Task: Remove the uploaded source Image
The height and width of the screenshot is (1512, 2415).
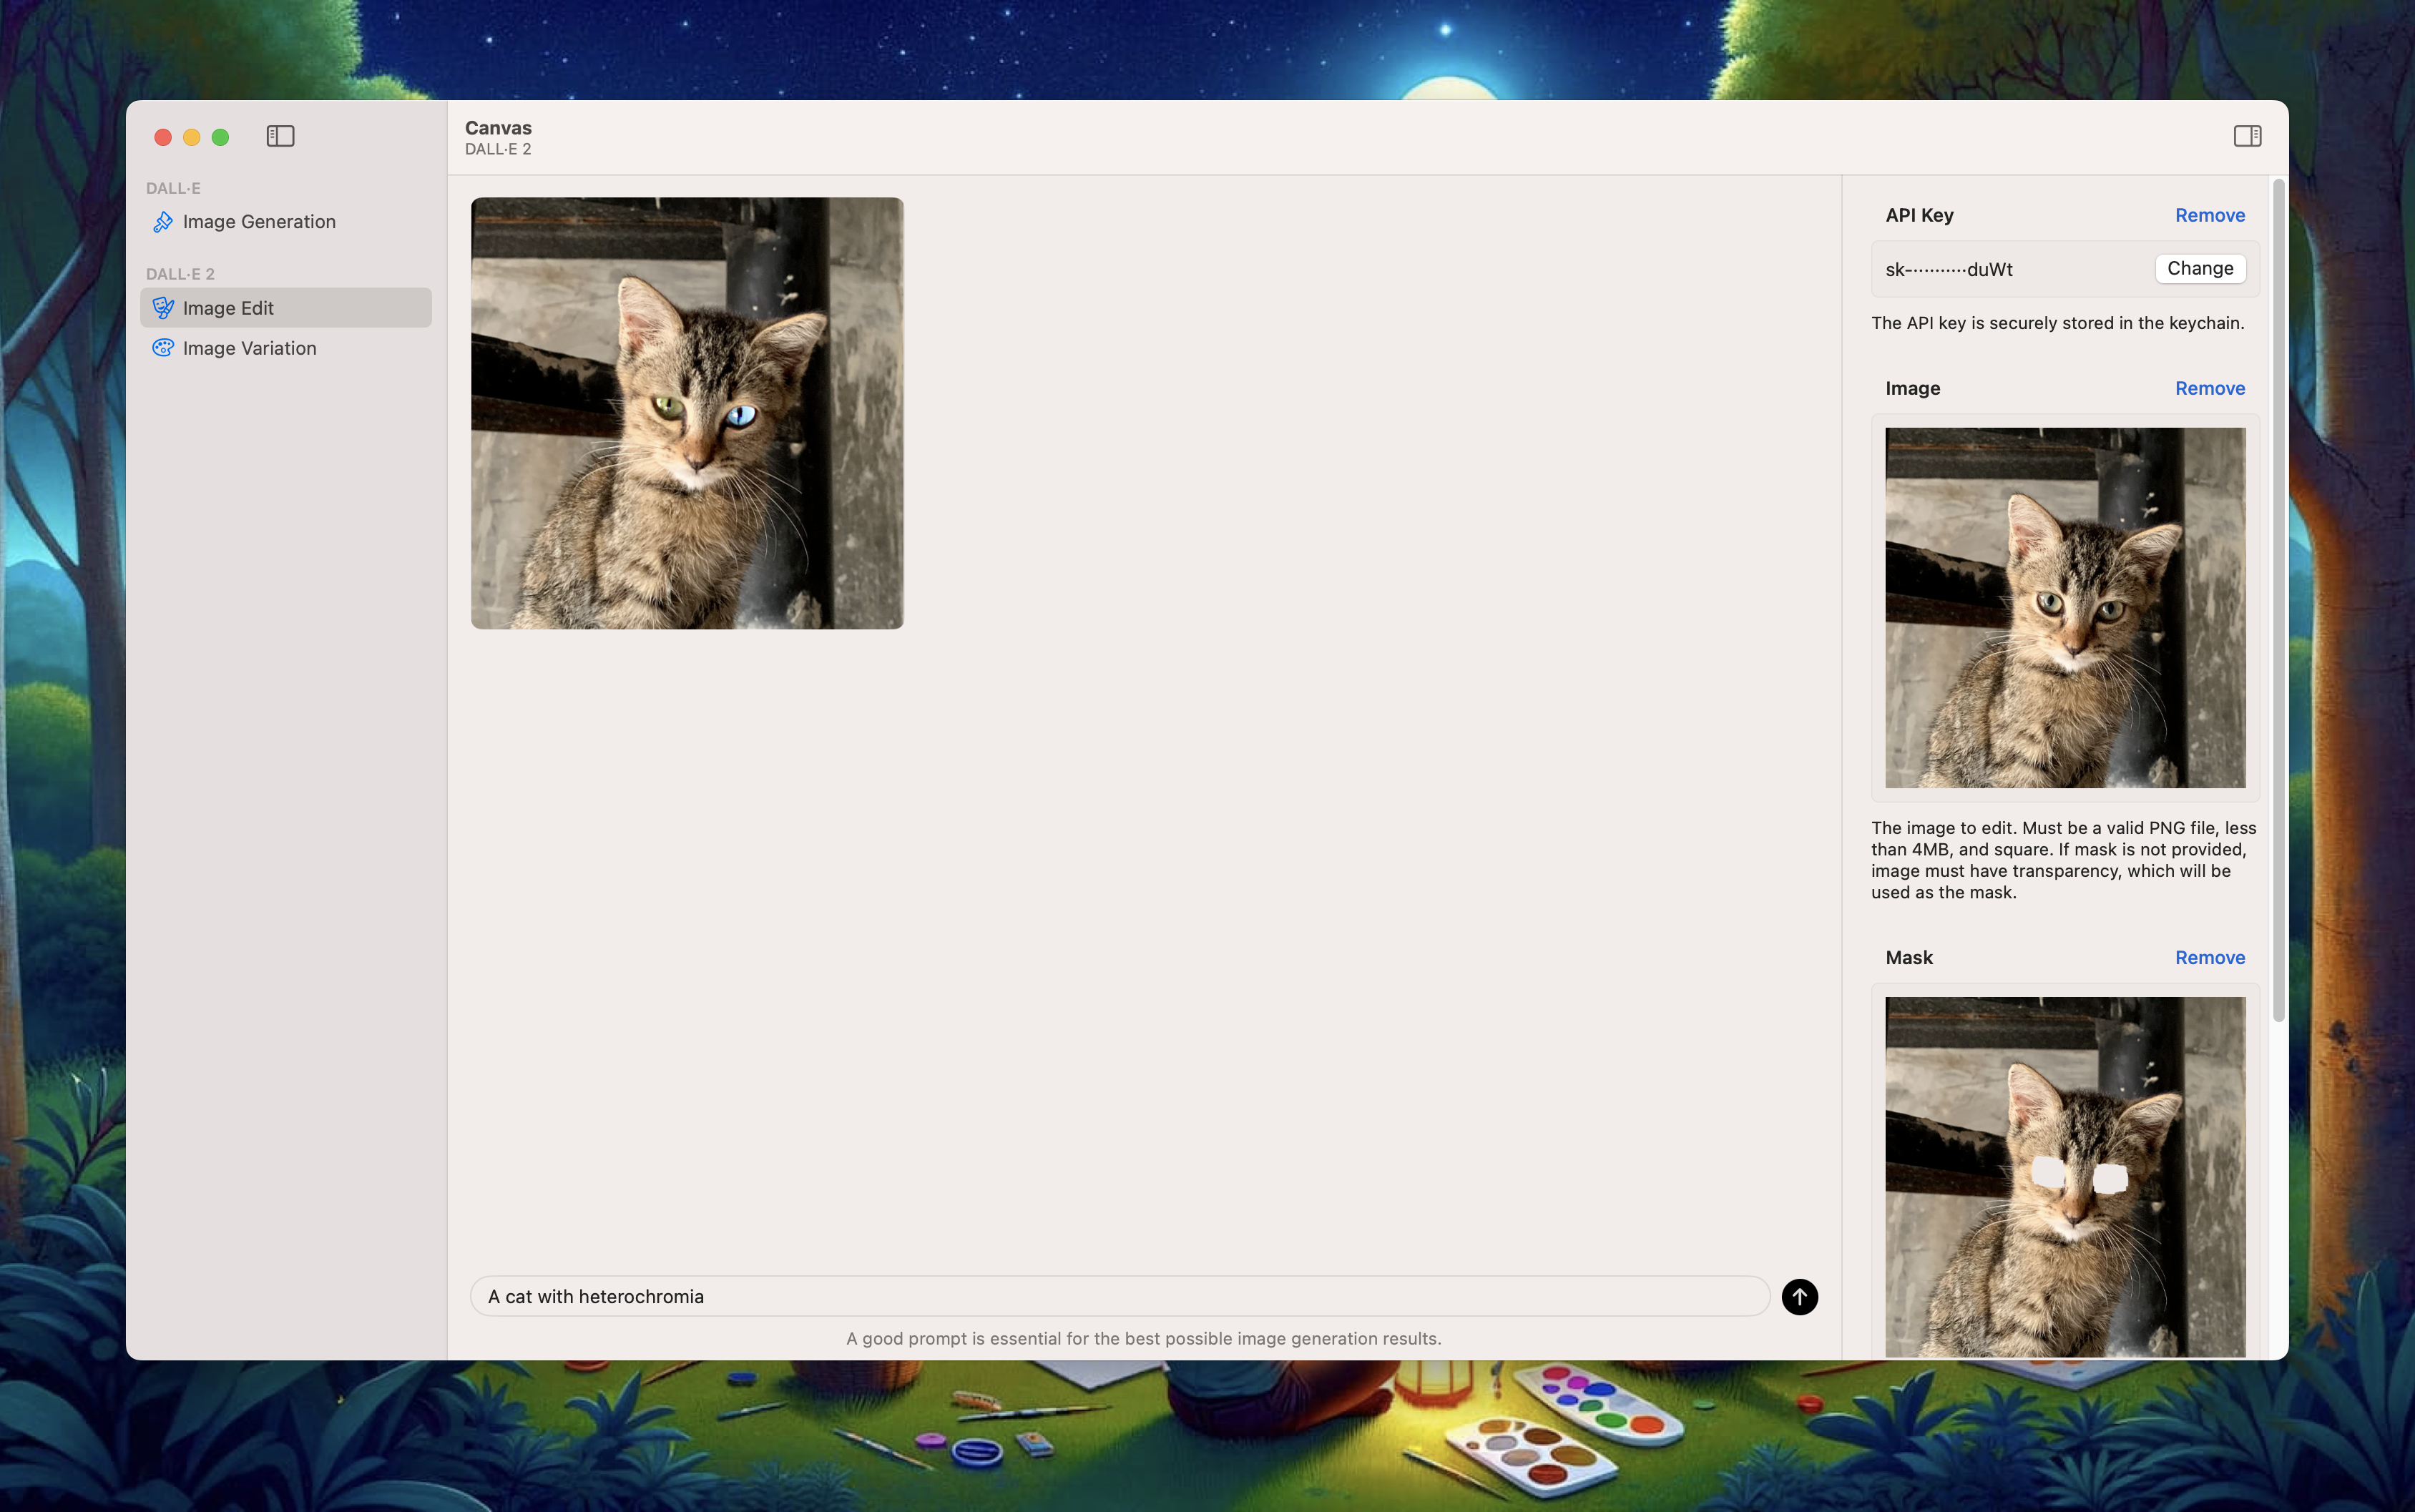Action: coord(2209,388)
